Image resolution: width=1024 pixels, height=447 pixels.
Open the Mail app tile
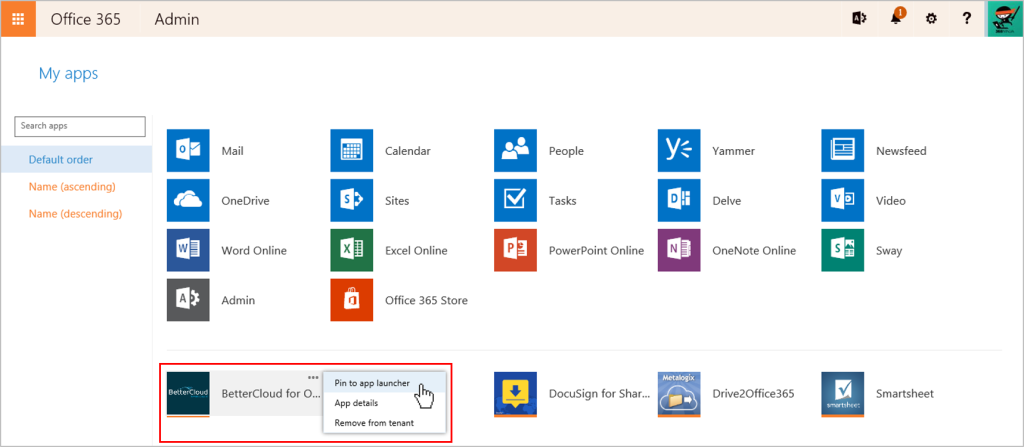[188, 151]
